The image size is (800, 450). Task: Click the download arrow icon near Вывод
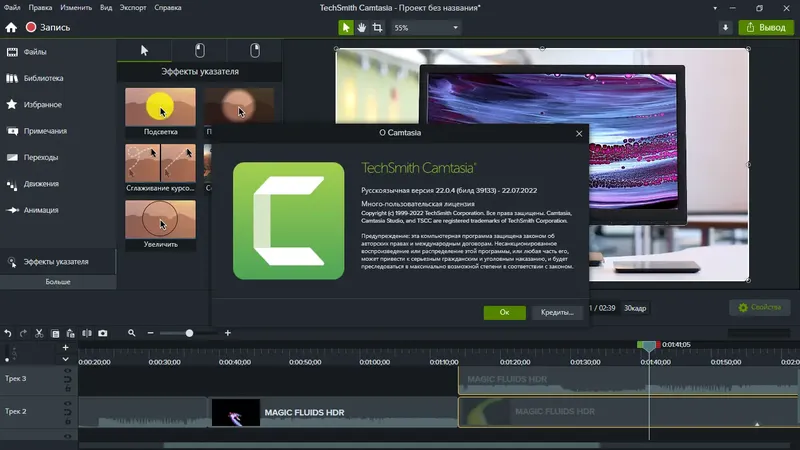(725, 28)
